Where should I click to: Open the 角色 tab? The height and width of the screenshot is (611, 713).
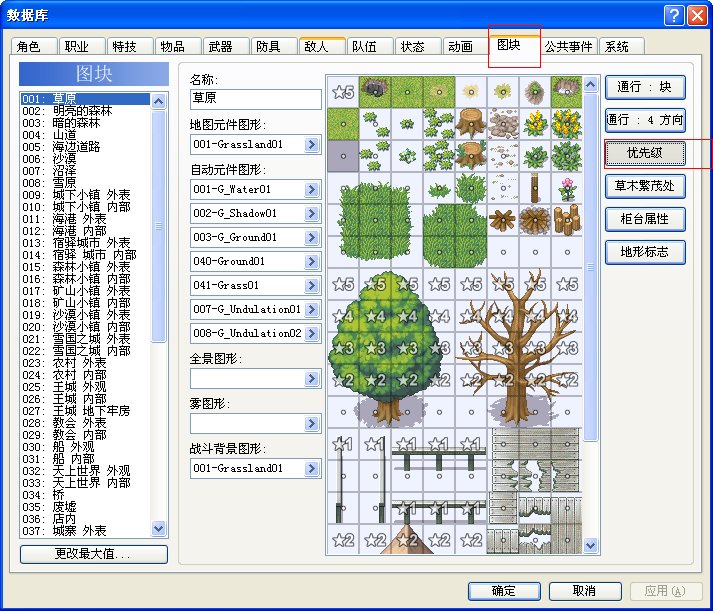[34, 46]
